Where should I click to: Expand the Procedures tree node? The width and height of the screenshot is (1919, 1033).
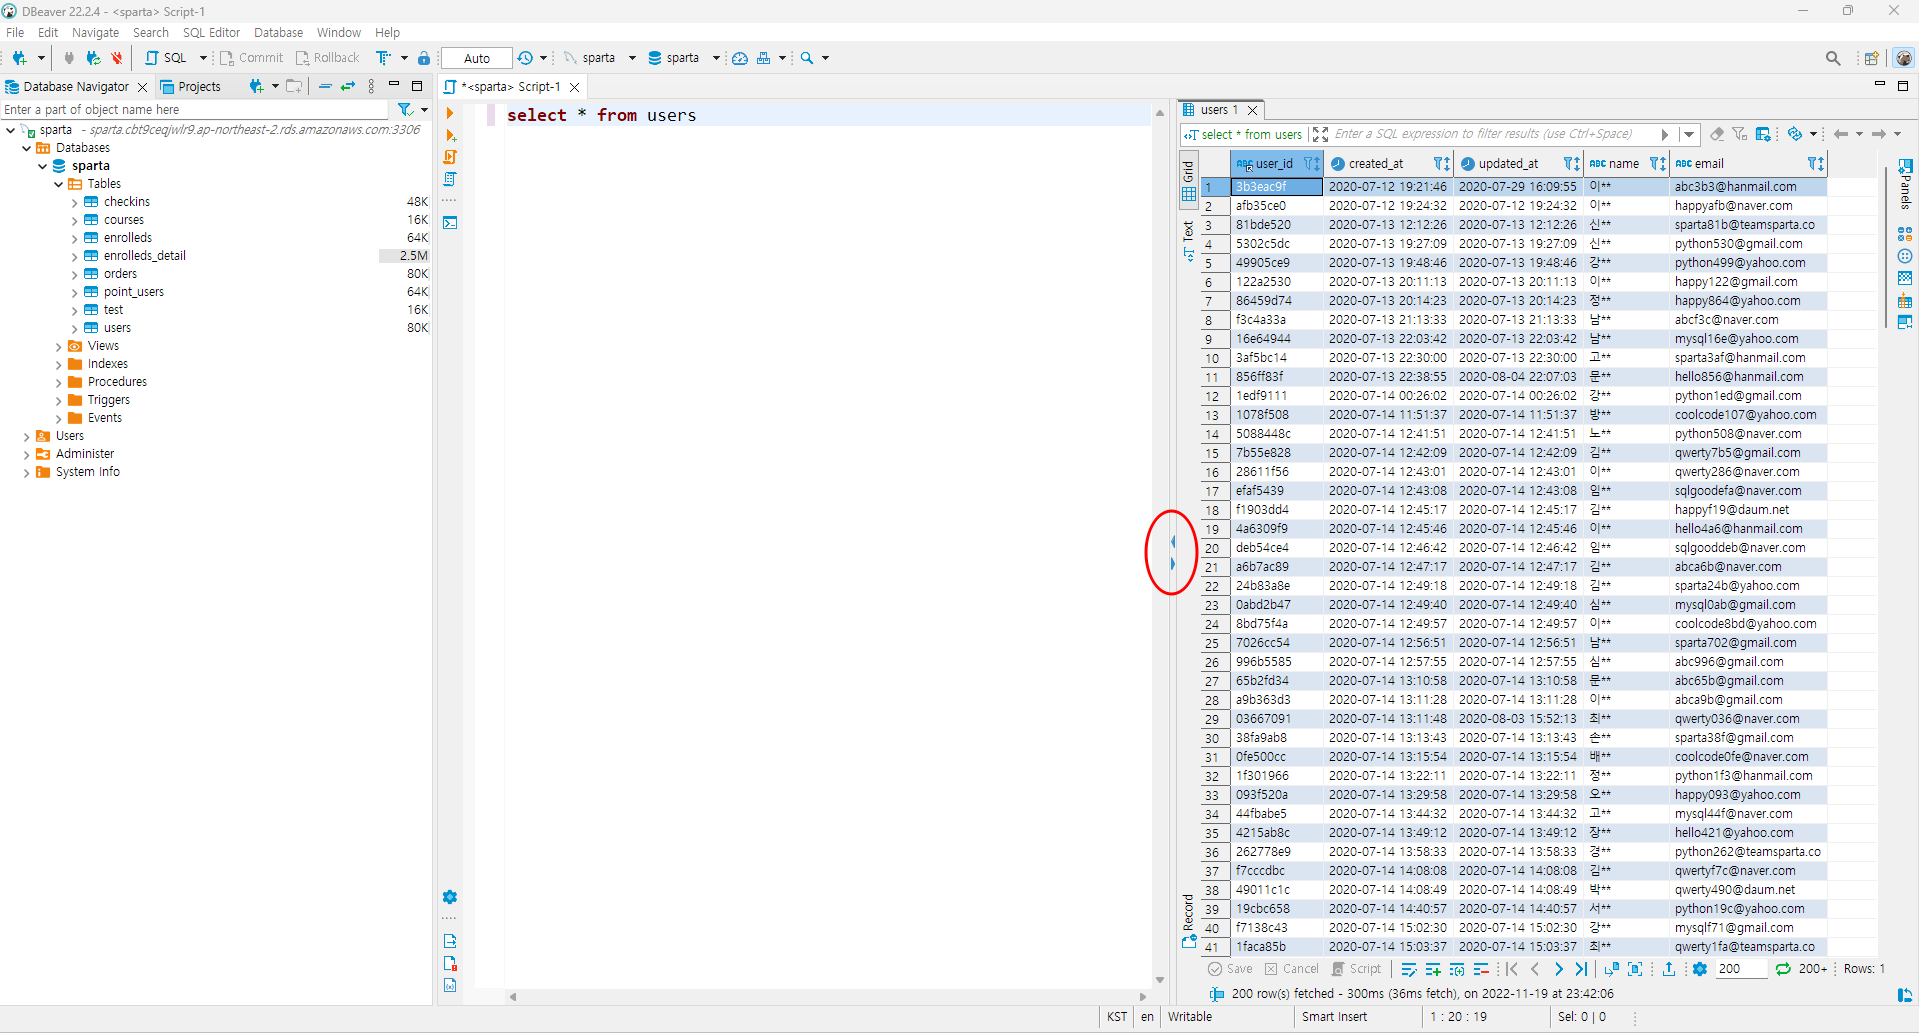(59, 382)
